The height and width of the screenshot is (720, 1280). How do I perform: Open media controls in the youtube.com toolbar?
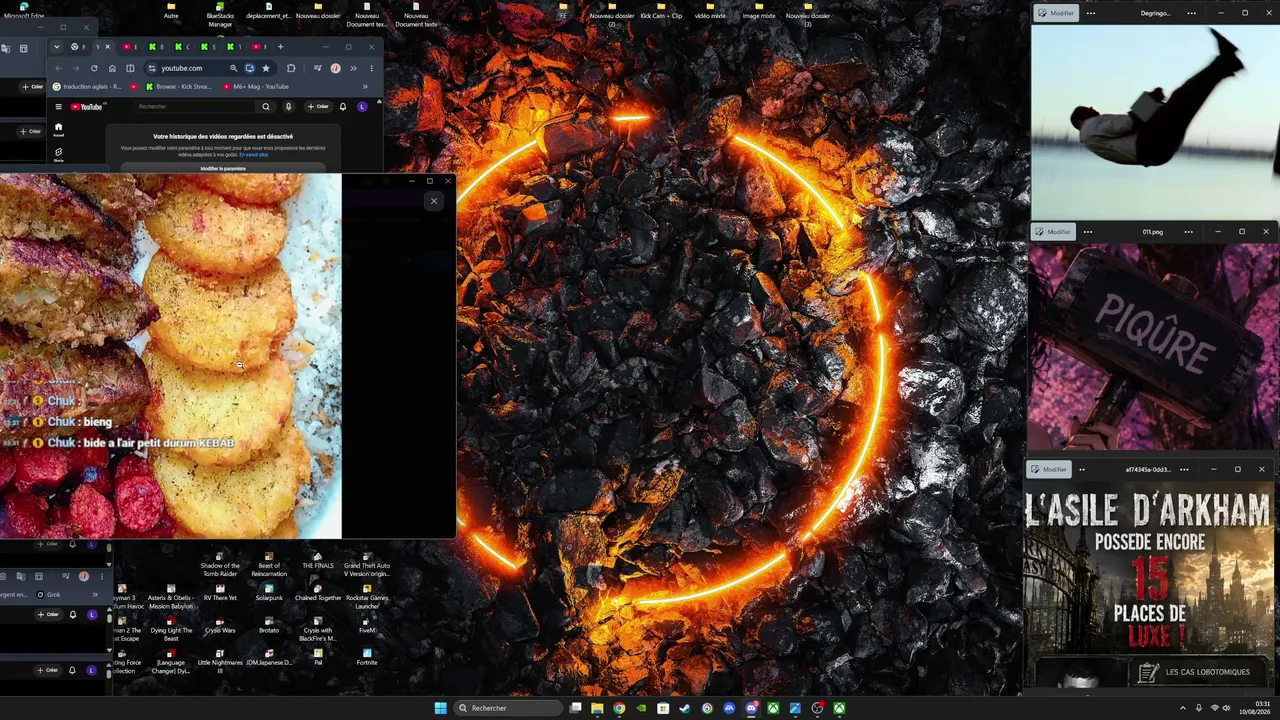point(317,68)
